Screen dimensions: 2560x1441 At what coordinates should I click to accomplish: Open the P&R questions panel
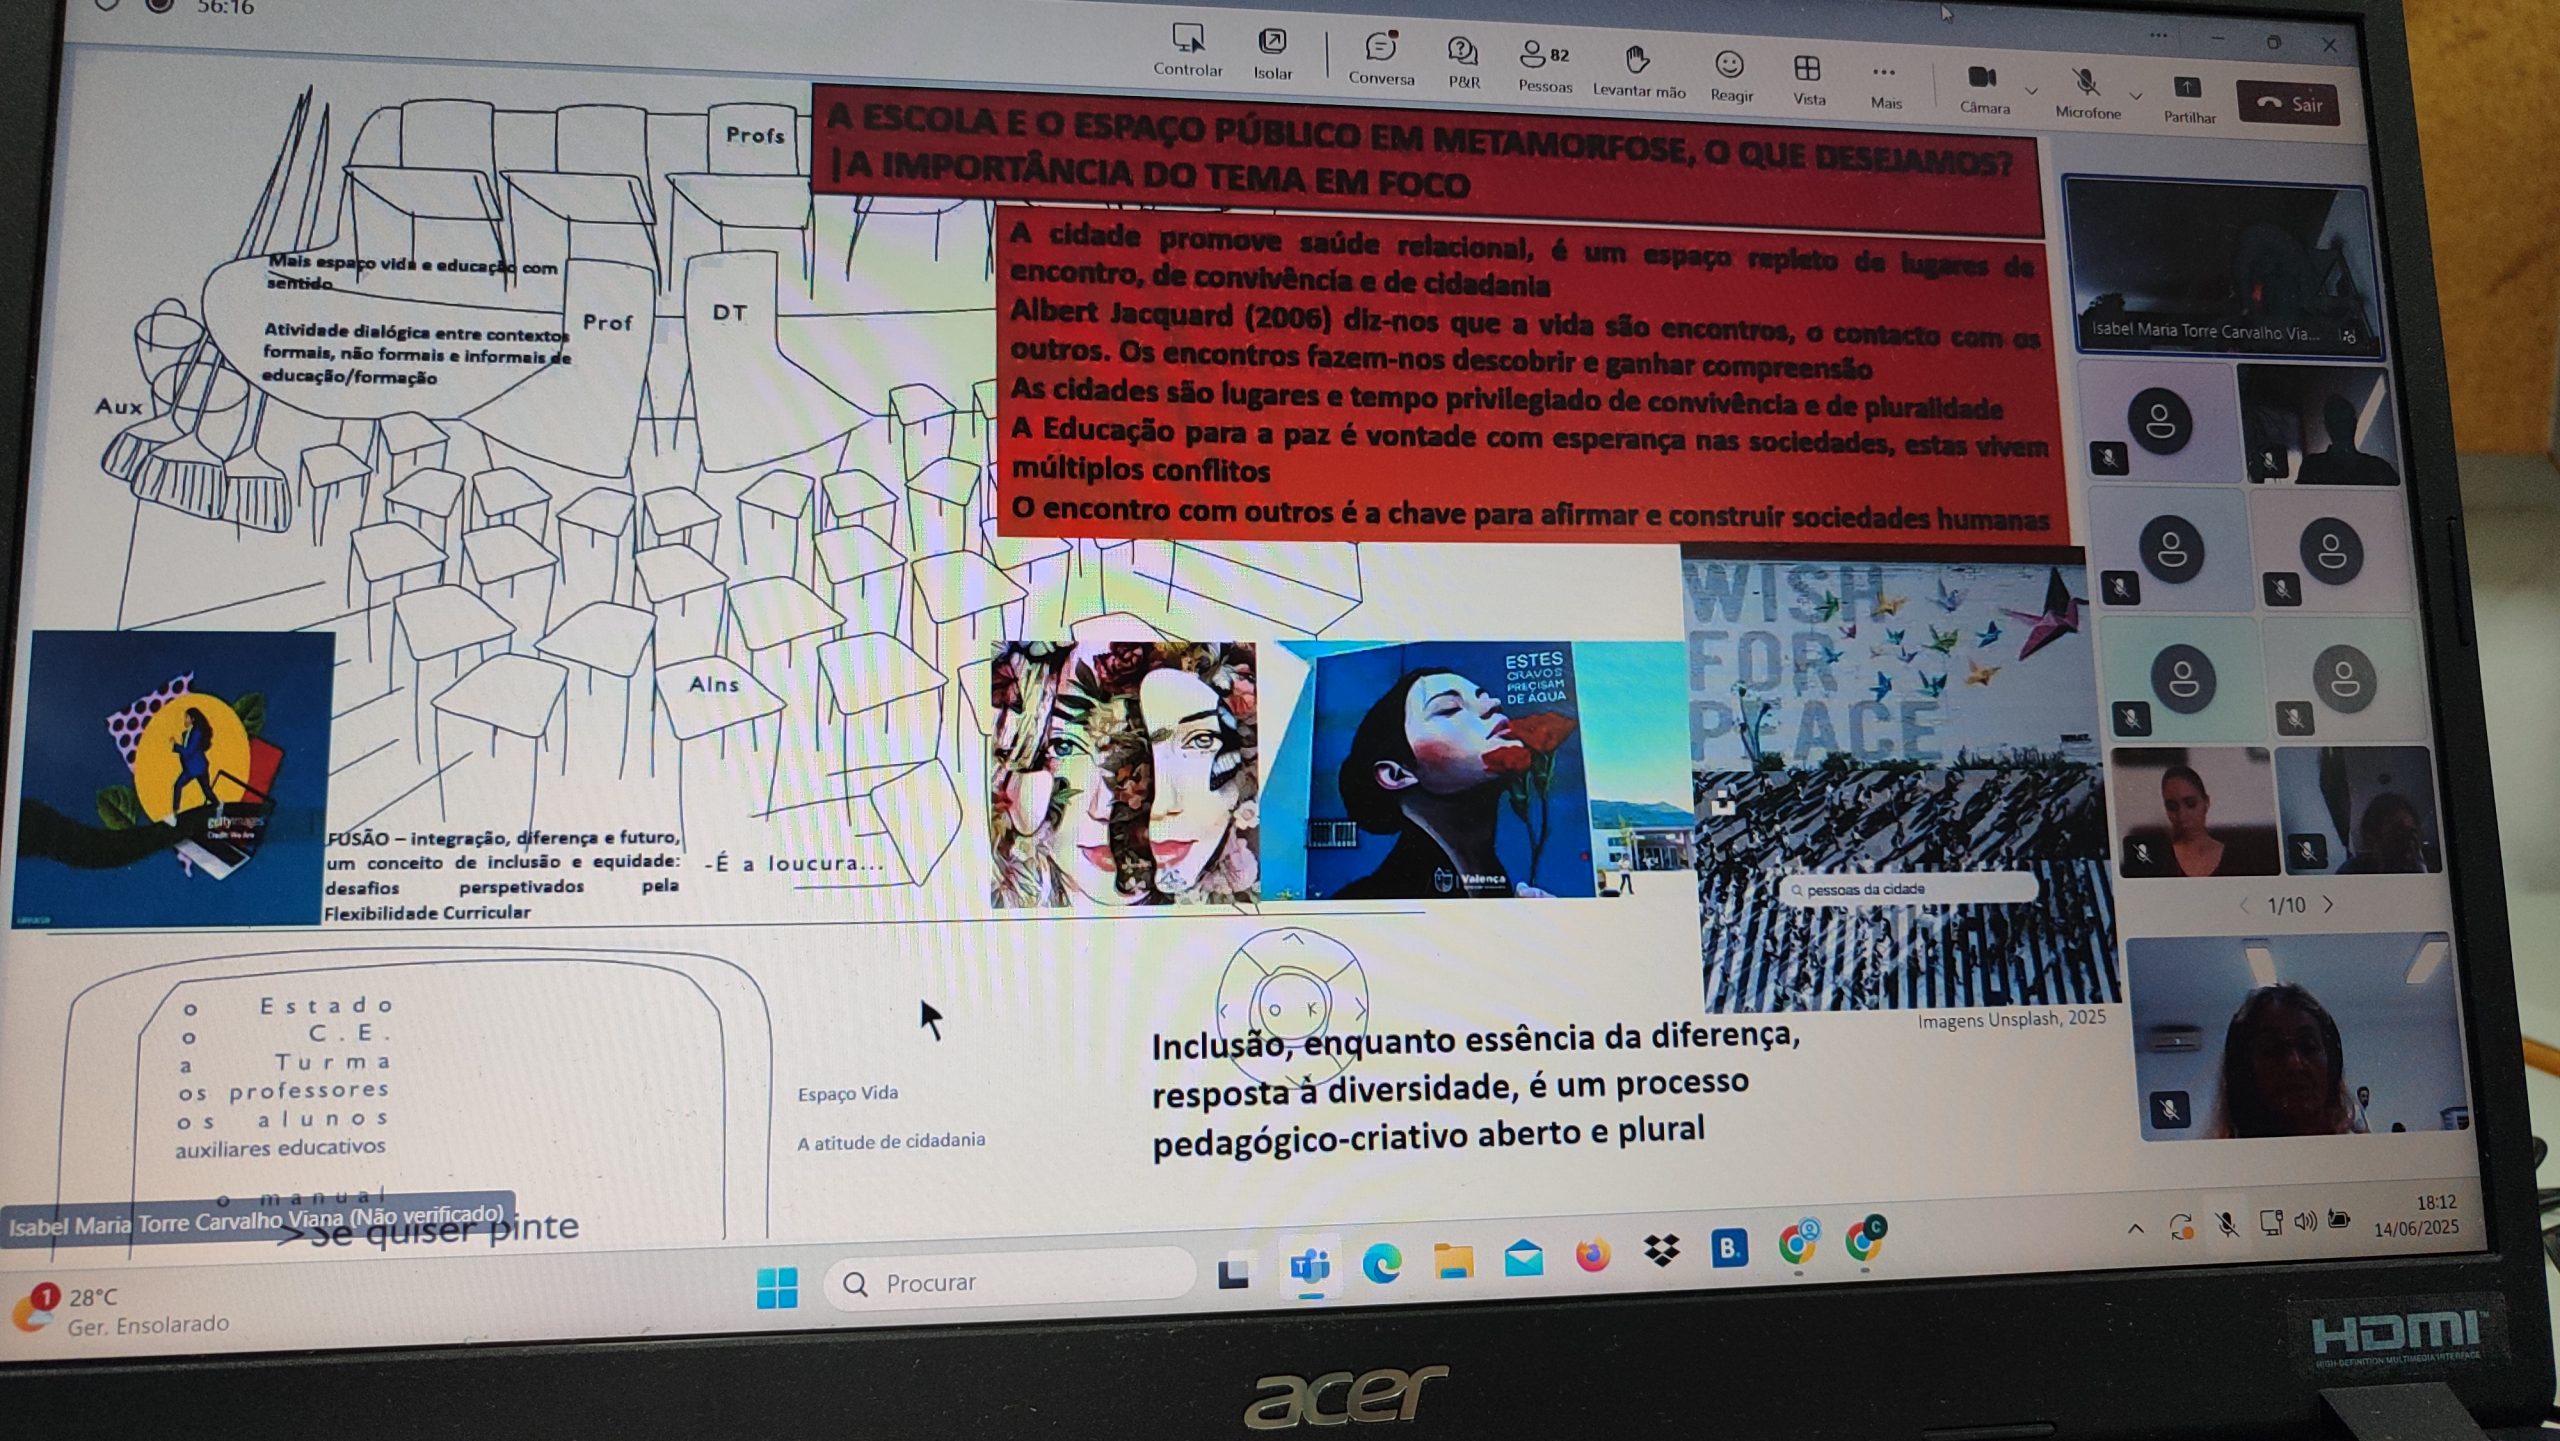(1462, 52)
